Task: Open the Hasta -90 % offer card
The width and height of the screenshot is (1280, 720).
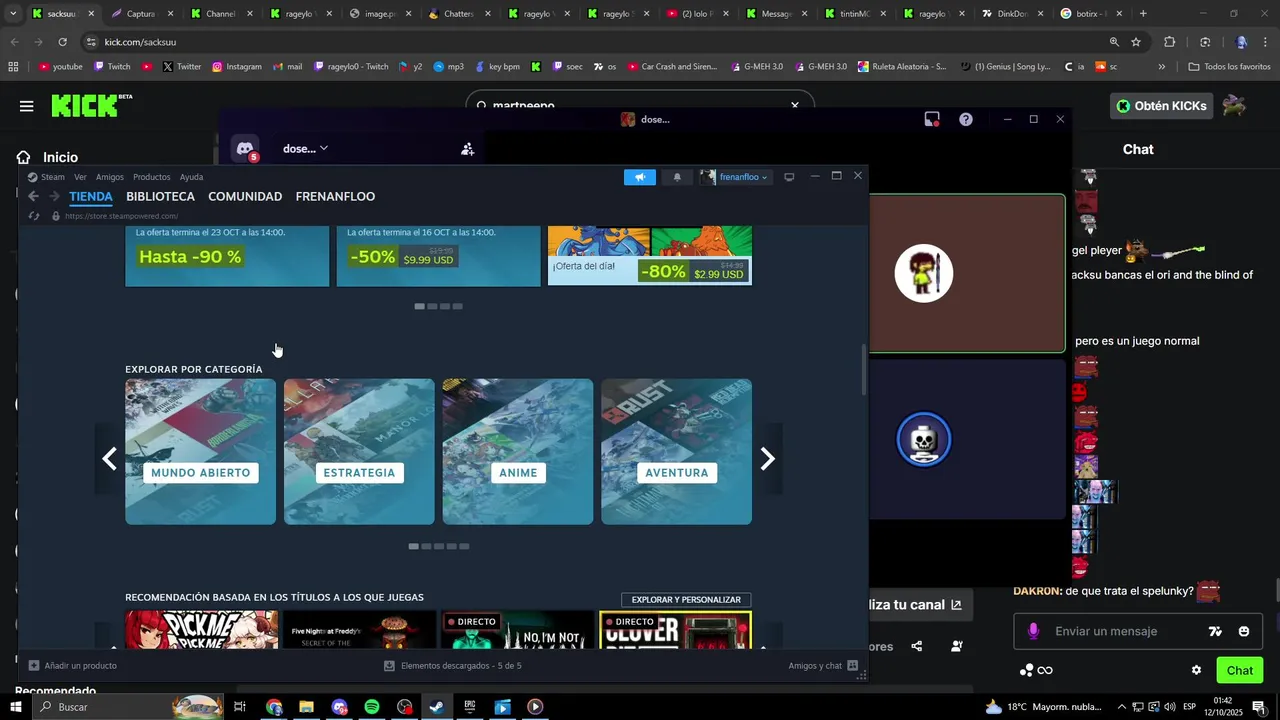Action: coord(227,256)
